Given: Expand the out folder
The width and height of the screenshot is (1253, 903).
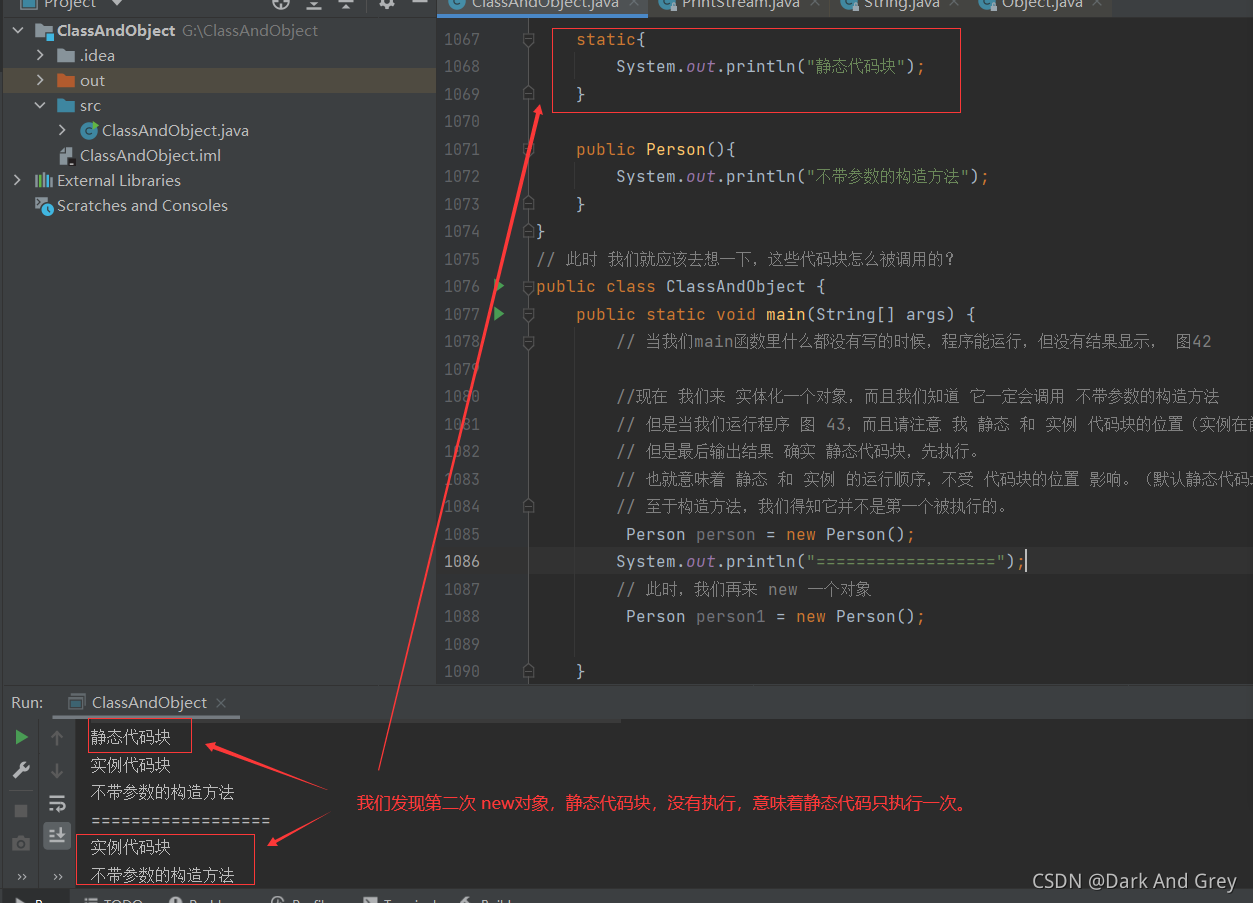Looking at the screenshot, I should (40, 81).
